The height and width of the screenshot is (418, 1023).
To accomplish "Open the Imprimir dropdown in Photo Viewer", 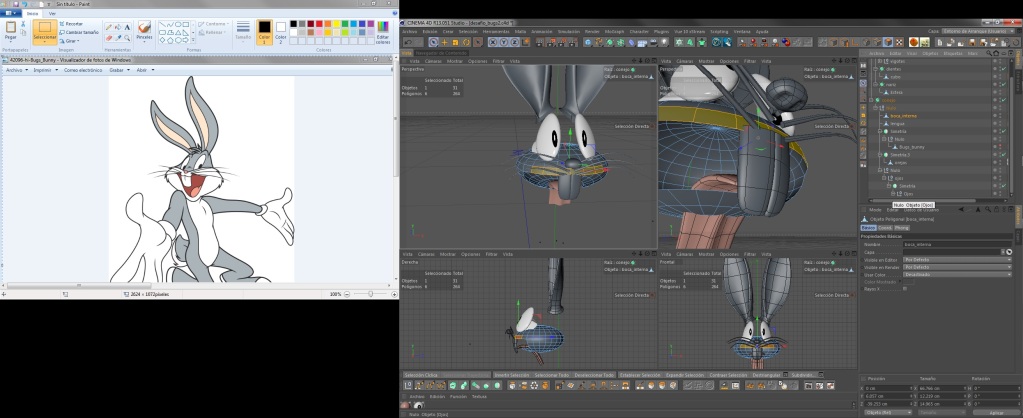I will point(46,70).
